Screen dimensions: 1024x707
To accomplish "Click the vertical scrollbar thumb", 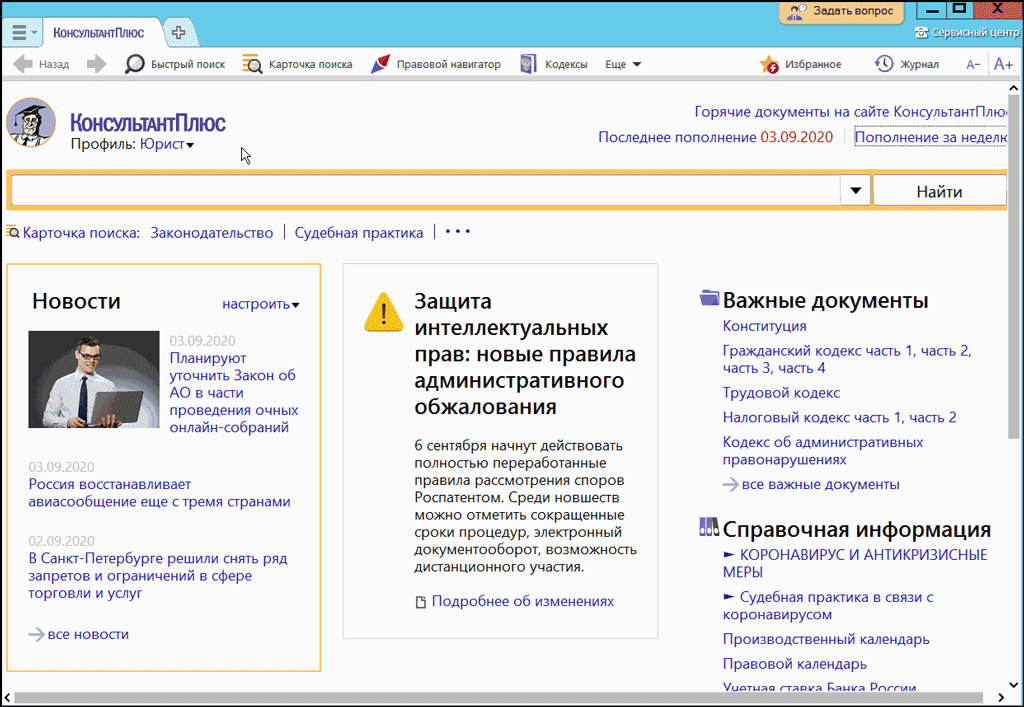I will click(1013, 266).
